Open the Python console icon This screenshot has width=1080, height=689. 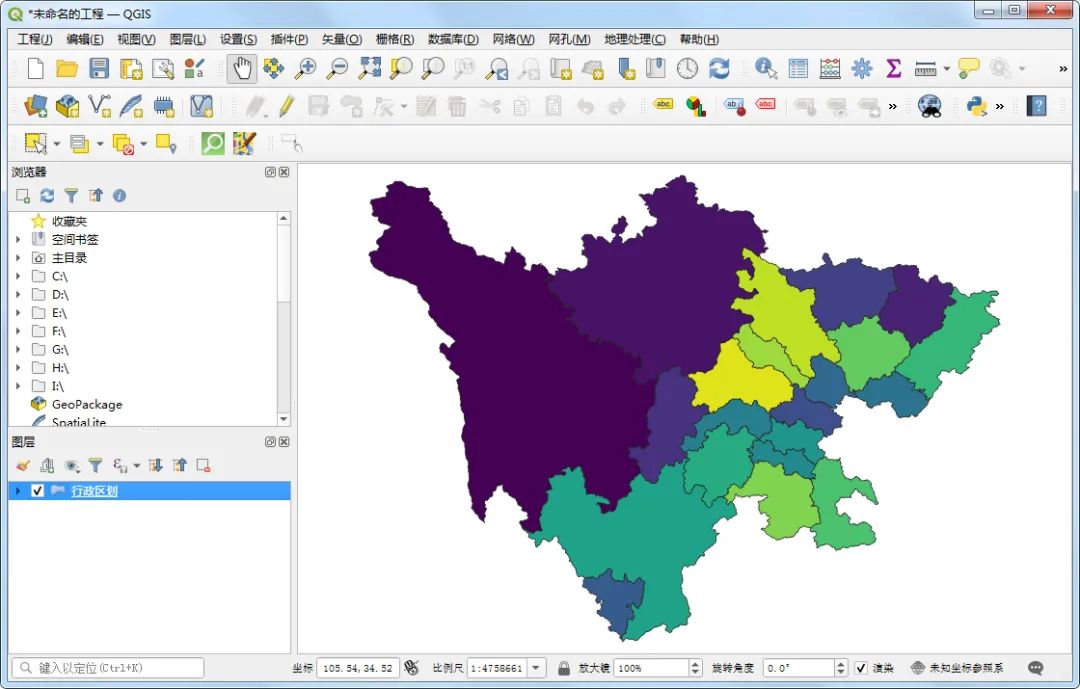pyautogui.click(x=977, y=106)
